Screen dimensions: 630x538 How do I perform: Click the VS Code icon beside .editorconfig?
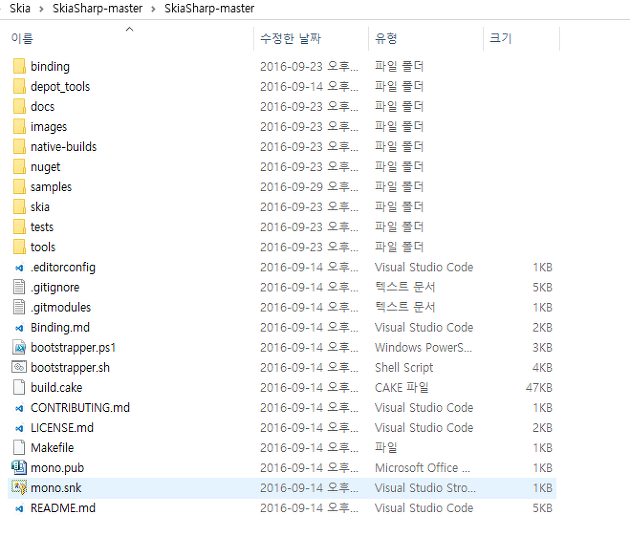19,268
